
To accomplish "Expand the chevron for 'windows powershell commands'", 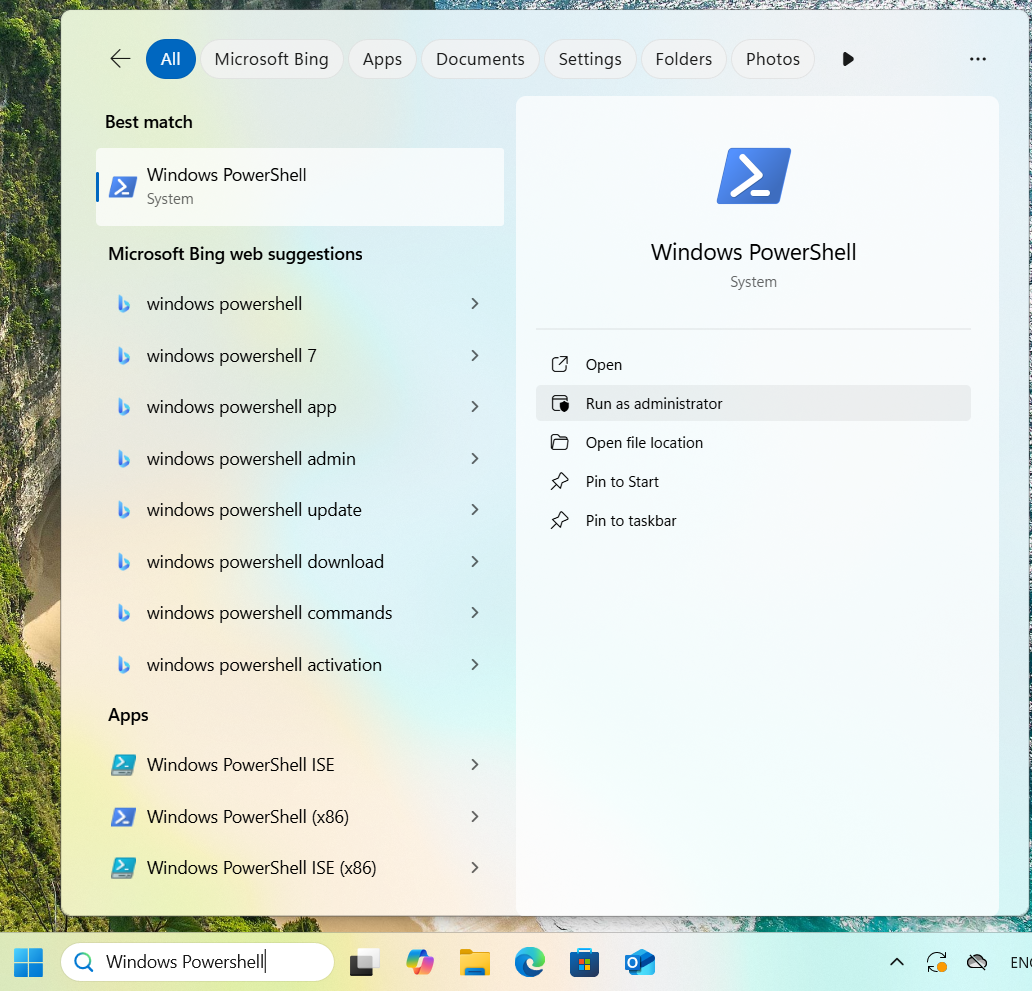I will click(x=475, y=613).
